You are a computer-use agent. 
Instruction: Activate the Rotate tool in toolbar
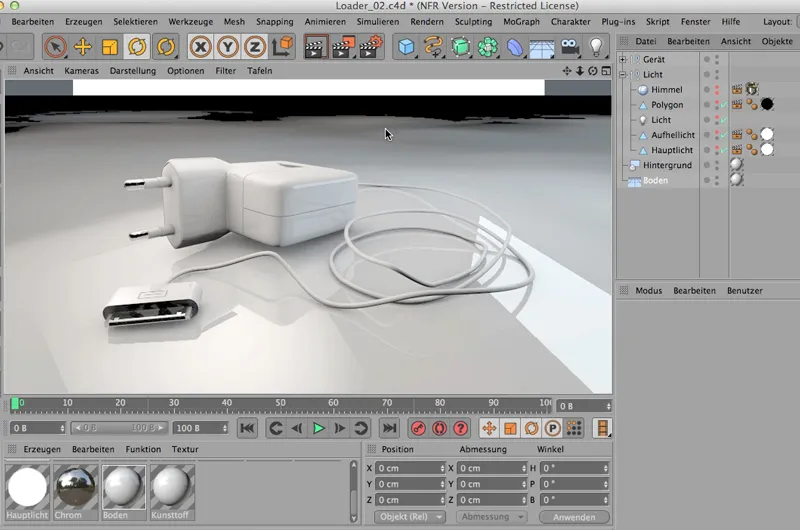pos(137,47)
